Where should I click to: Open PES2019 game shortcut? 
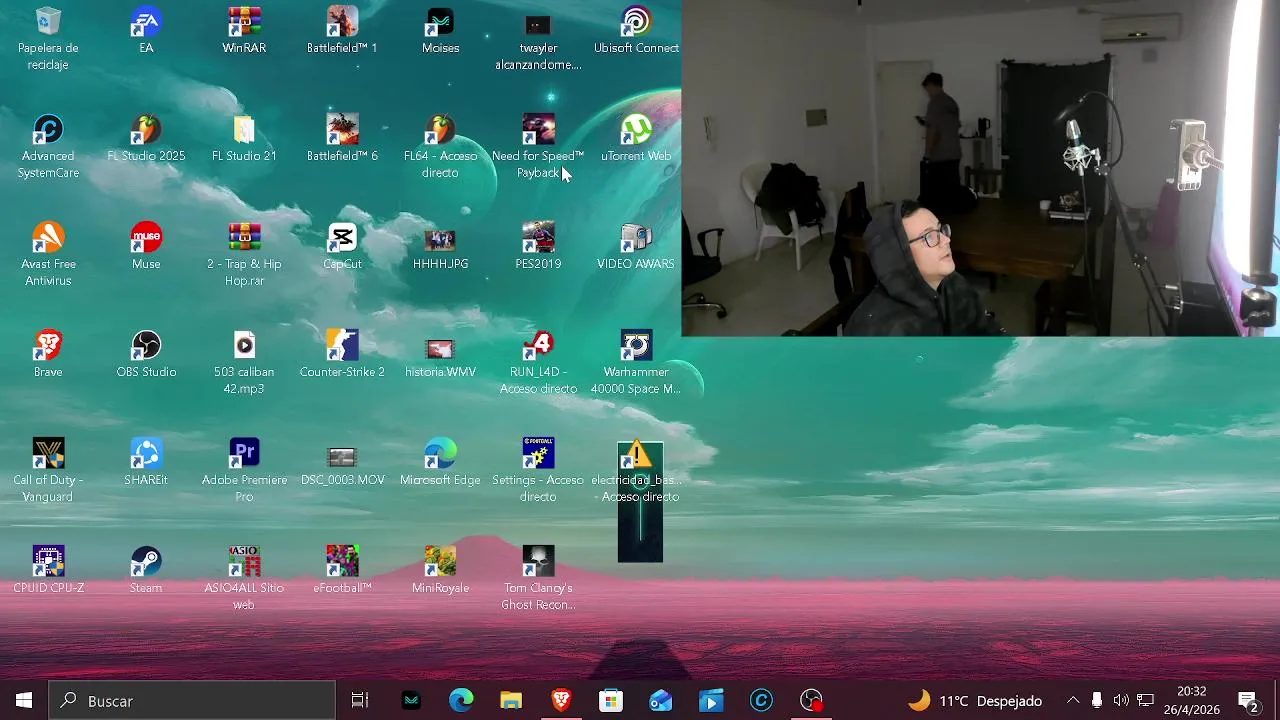point(538,246)
